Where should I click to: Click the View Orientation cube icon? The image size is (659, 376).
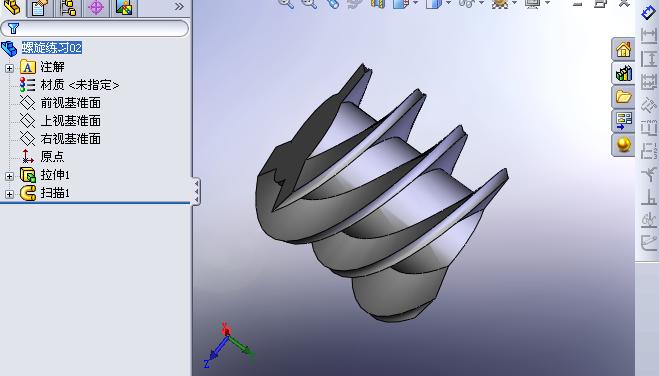coord(401,4)
